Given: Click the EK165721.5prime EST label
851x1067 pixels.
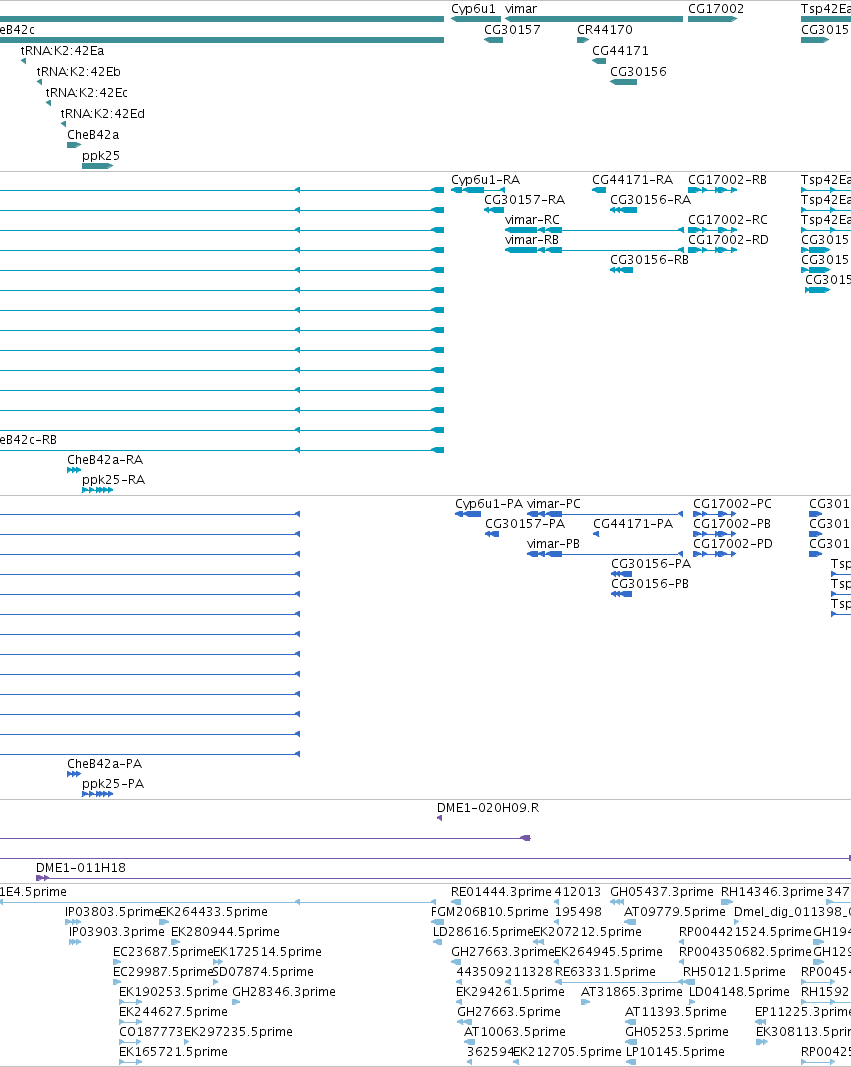Looking at the screenshot, I should pos(173,1052).
